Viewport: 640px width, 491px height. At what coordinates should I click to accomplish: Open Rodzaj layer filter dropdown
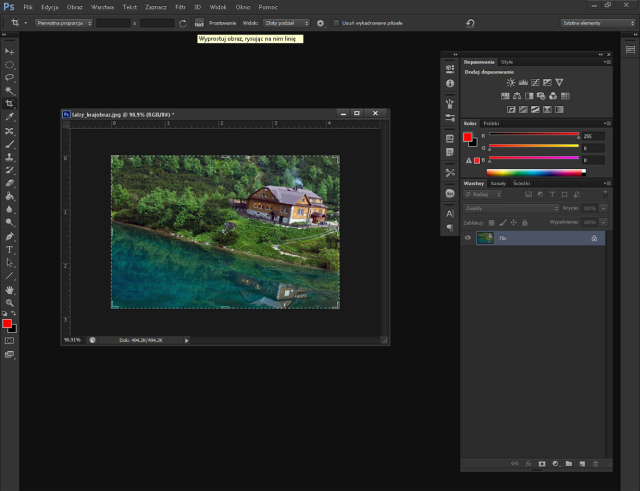point(482,195)
